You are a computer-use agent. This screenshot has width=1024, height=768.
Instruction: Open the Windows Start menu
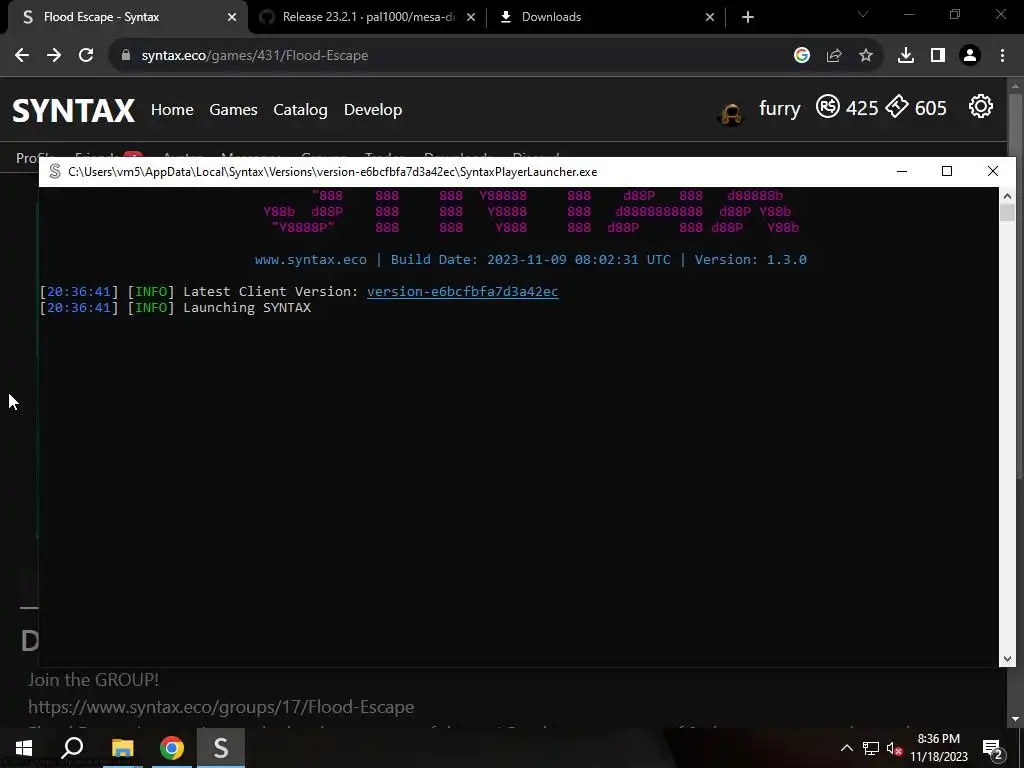click(x=24, y=748)
